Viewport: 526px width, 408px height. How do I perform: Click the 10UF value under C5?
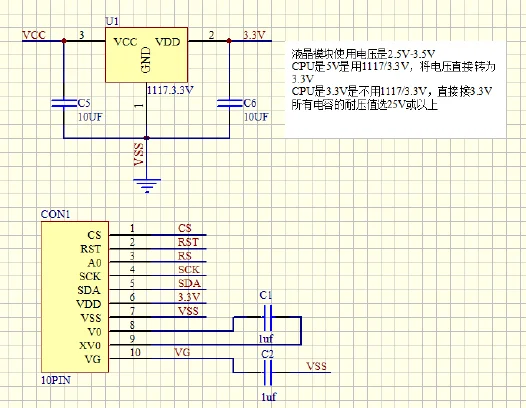[x=90, y=117]
